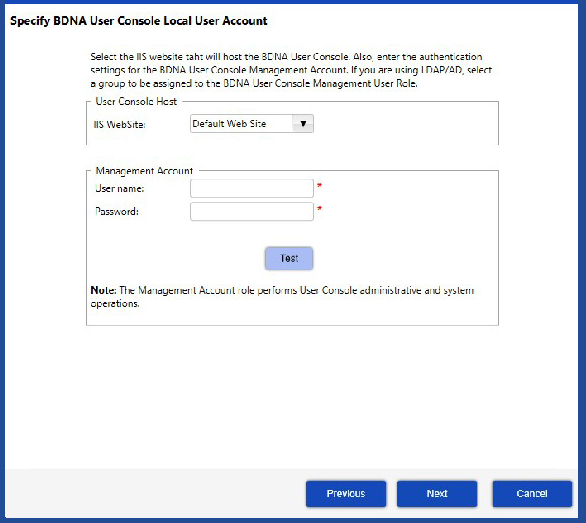Cancel the installer wizard
Image resolution: width=586 pixels, height=523 pixels.
pyautogui.click(x=532, y=493)
